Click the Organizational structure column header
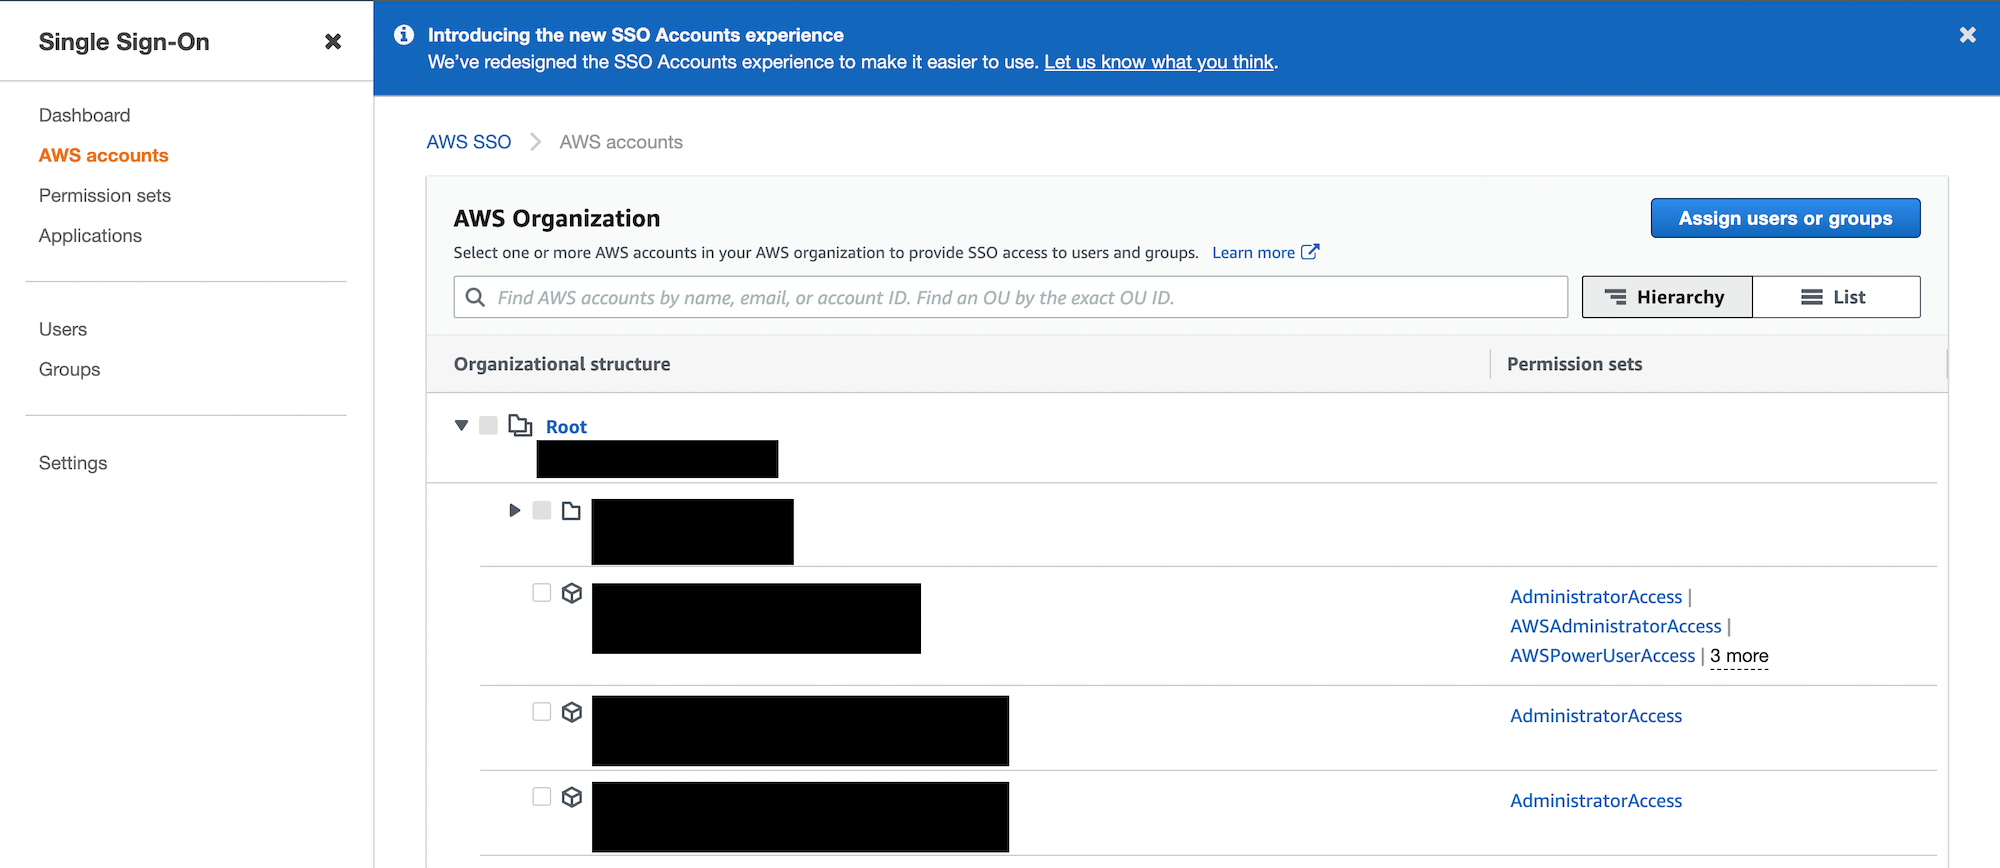 [562, 364]
